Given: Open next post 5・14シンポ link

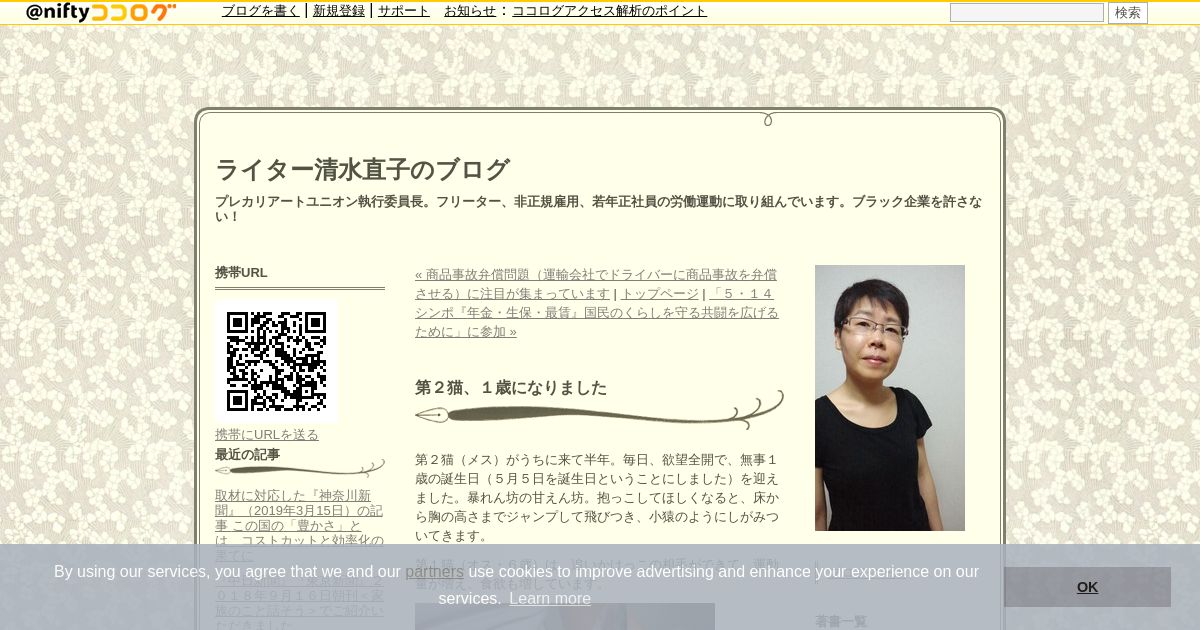Looking at the screenshot, I should (597, 312).
